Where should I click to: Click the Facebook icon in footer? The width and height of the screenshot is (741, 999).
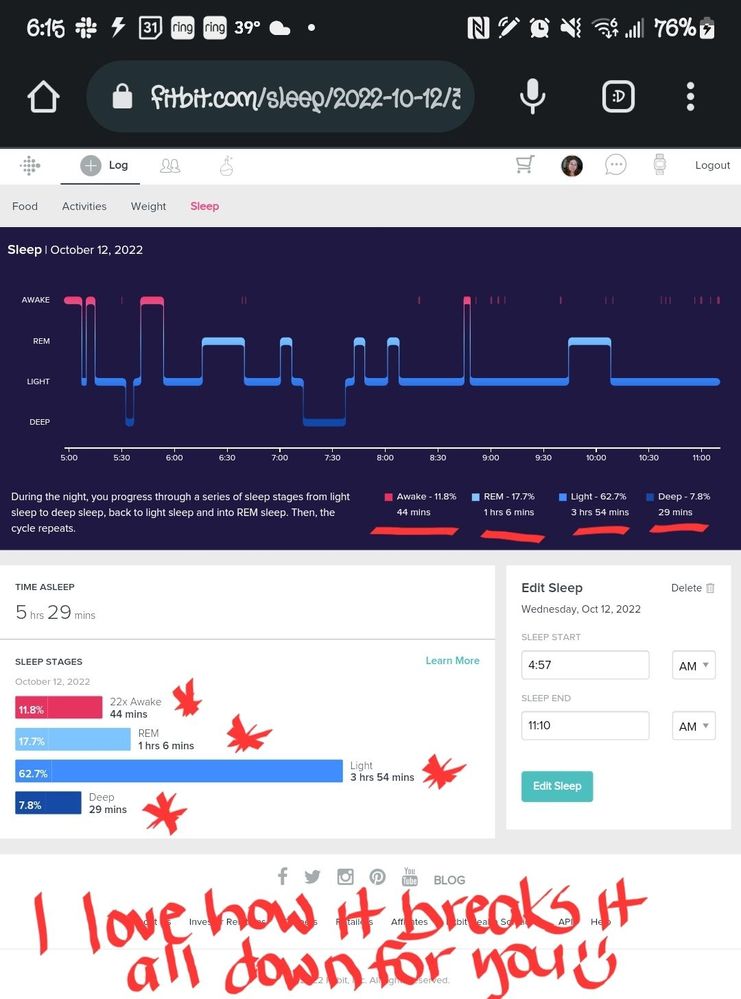tap(283, 877)
